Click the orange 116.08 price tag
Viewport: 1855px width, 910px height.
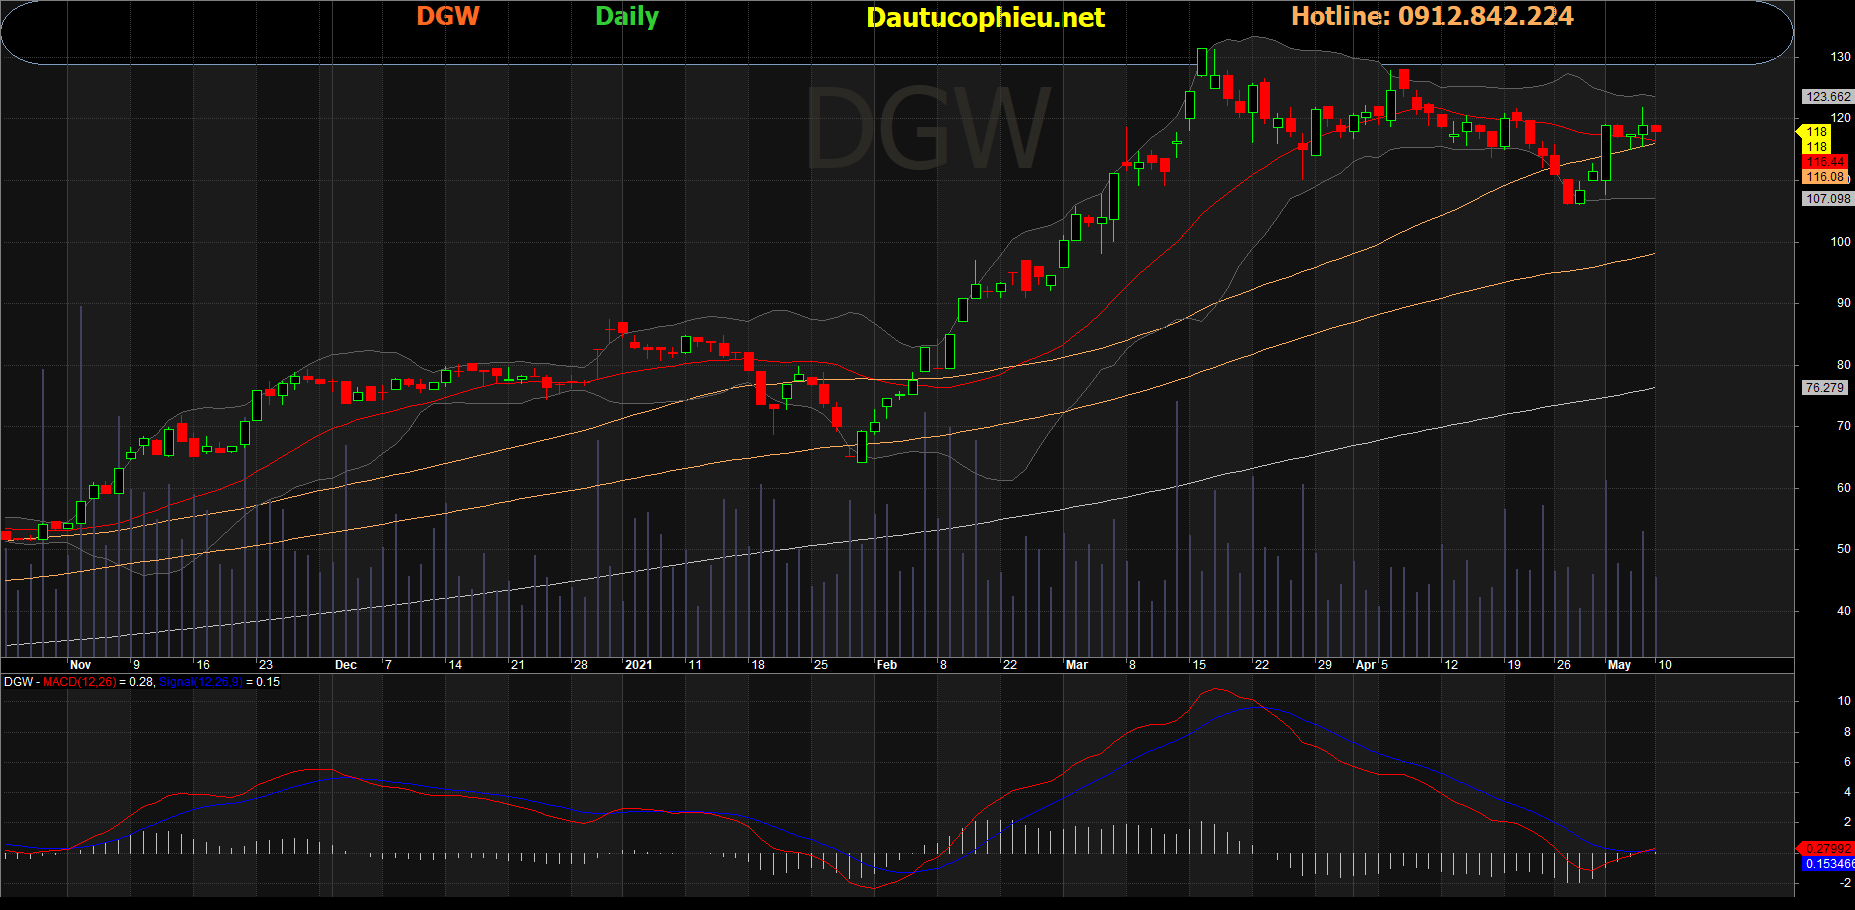click(1825, 177)
